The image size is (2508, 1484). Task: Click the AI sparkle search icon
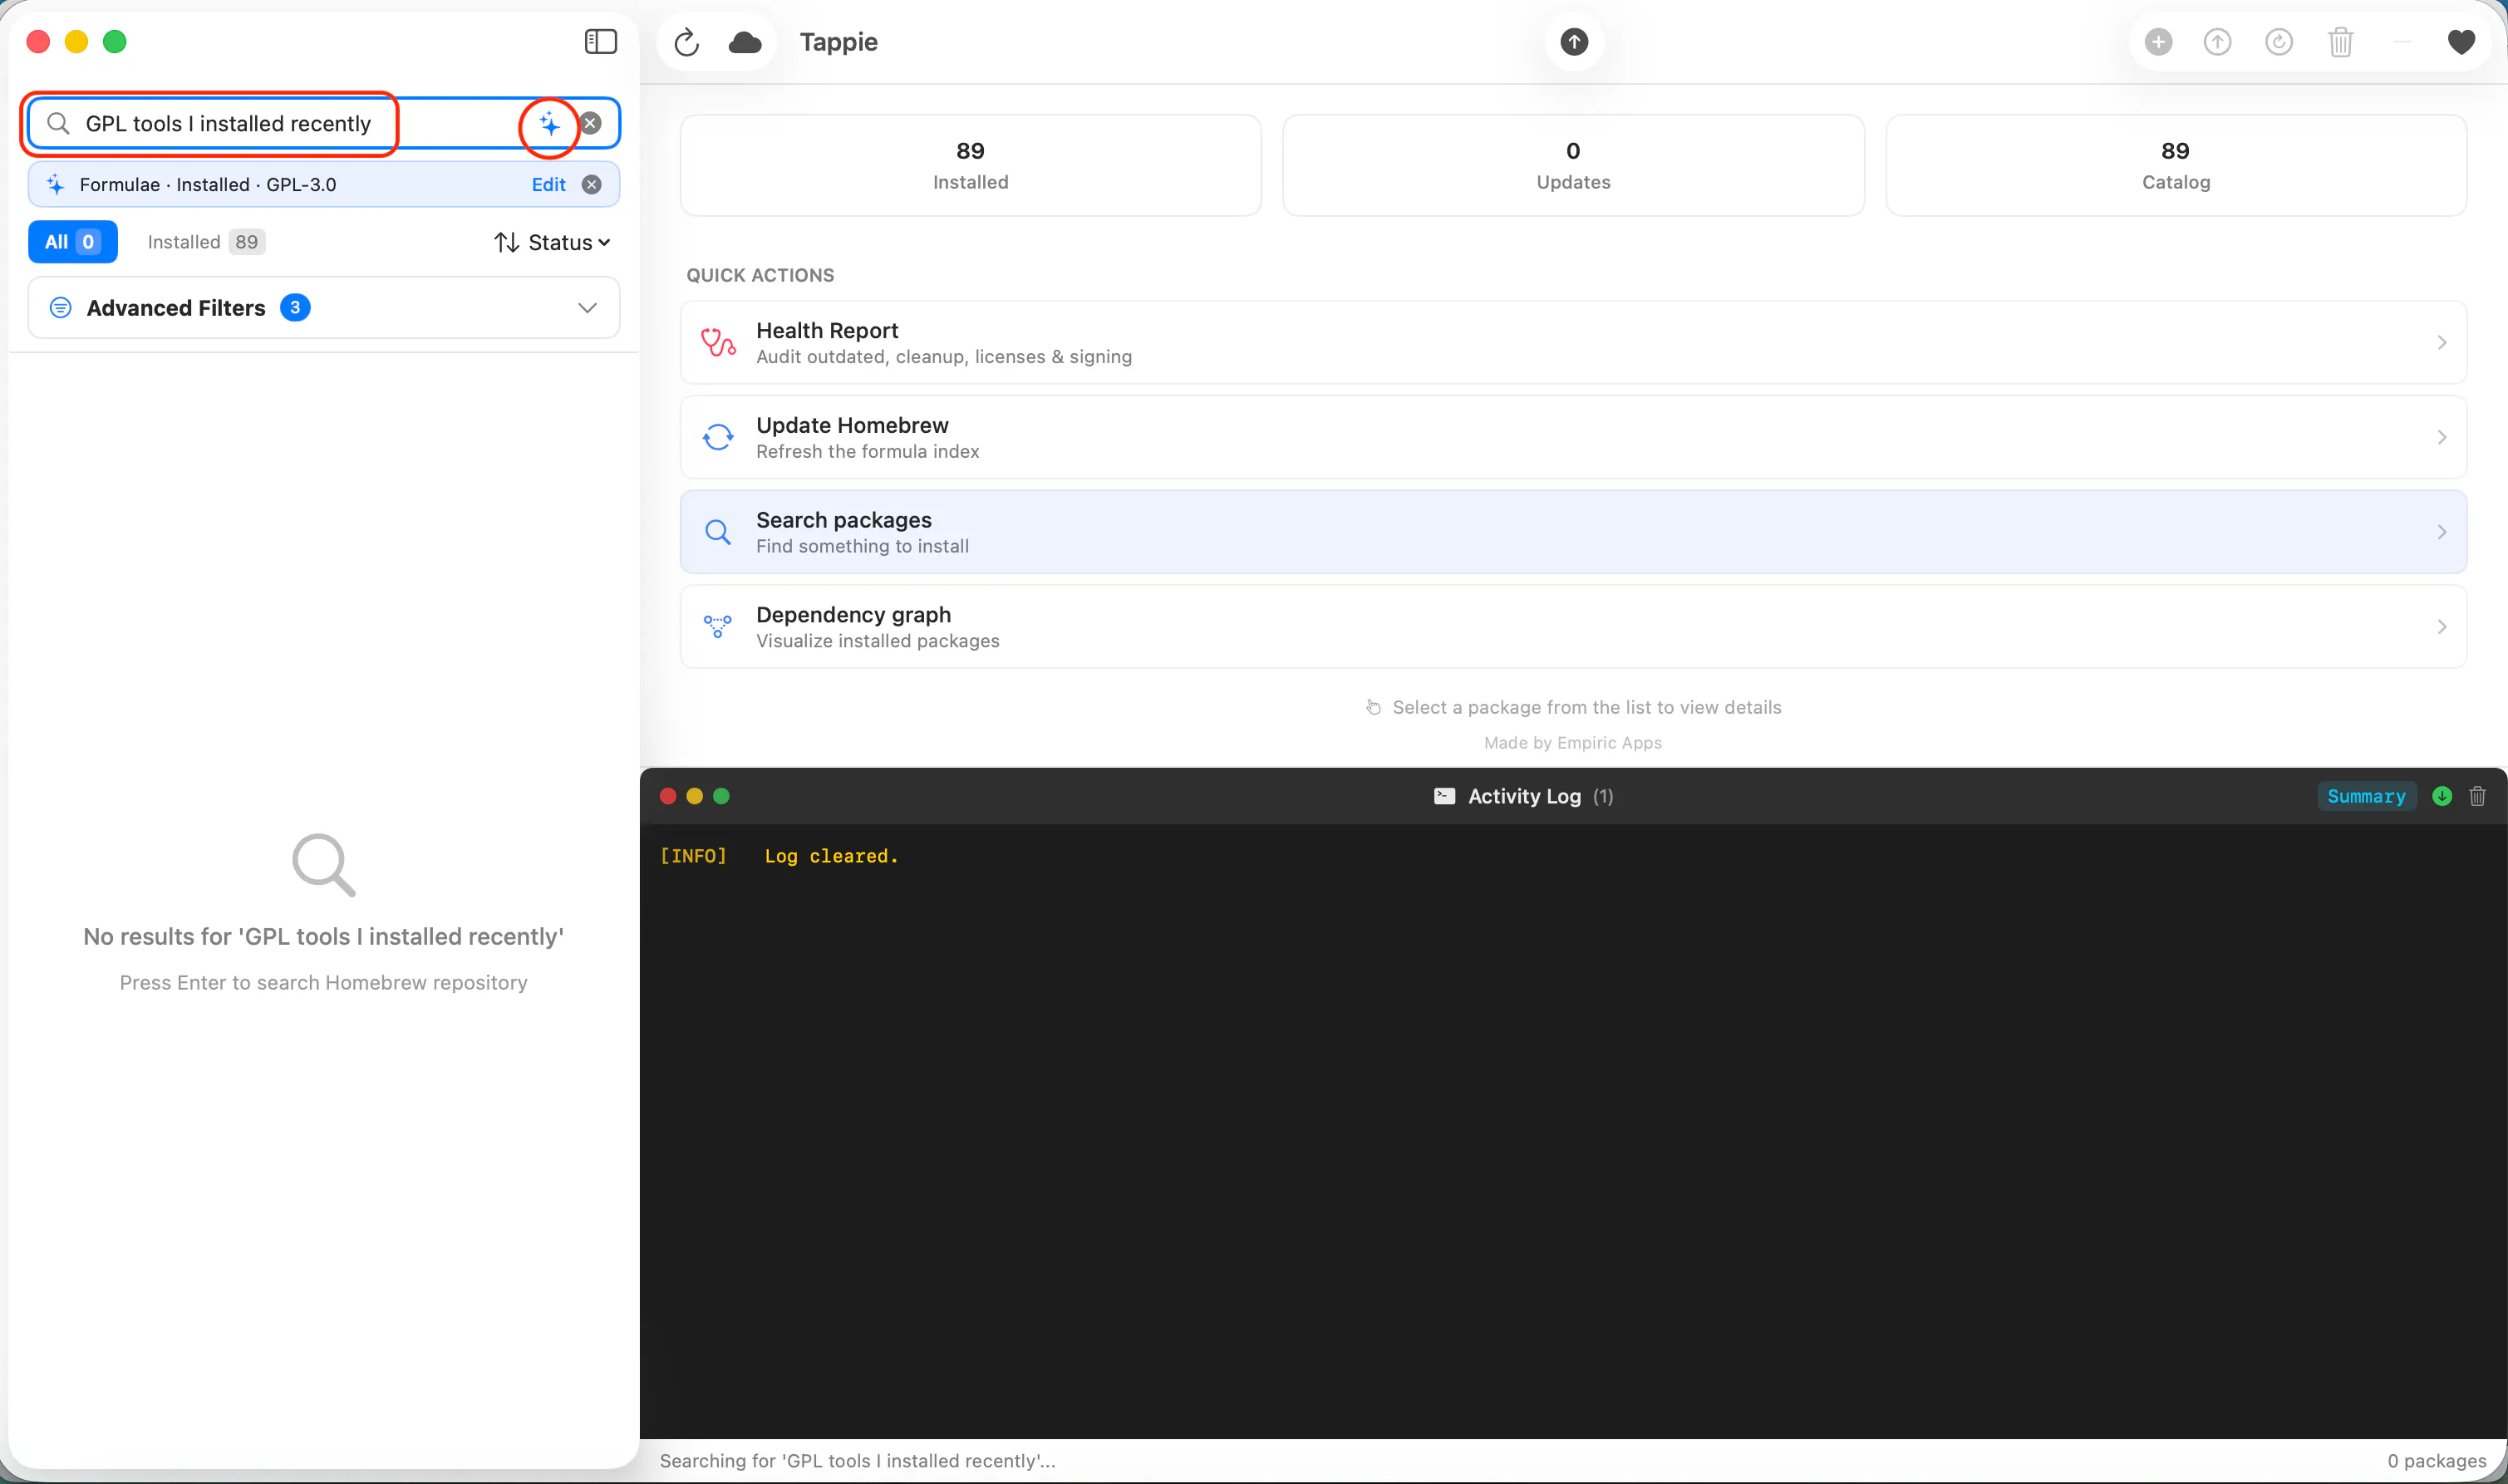(x=549, y=123)
